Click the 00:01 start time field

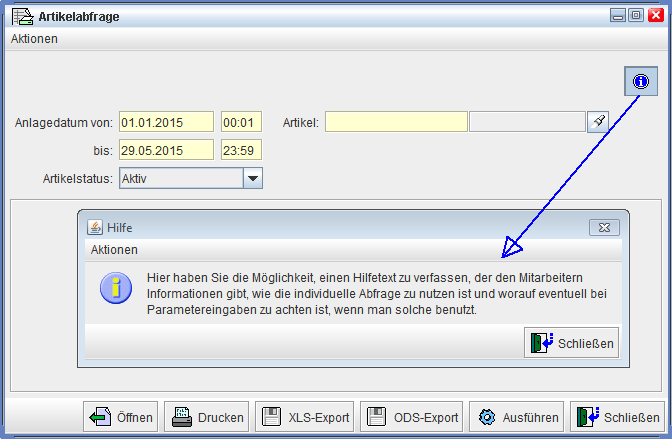(241, 122)
